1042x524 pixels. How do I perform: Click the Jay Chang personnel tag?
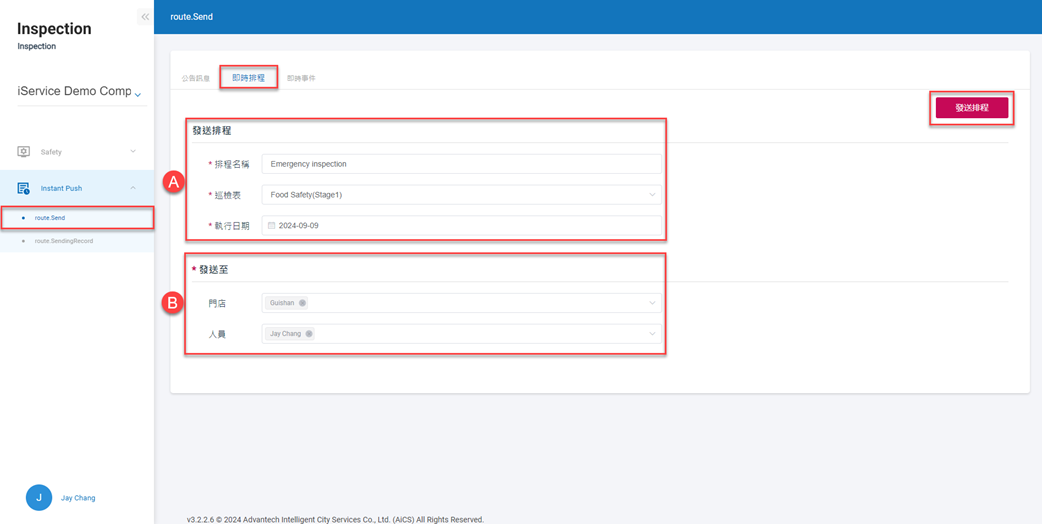click(290, 333)
